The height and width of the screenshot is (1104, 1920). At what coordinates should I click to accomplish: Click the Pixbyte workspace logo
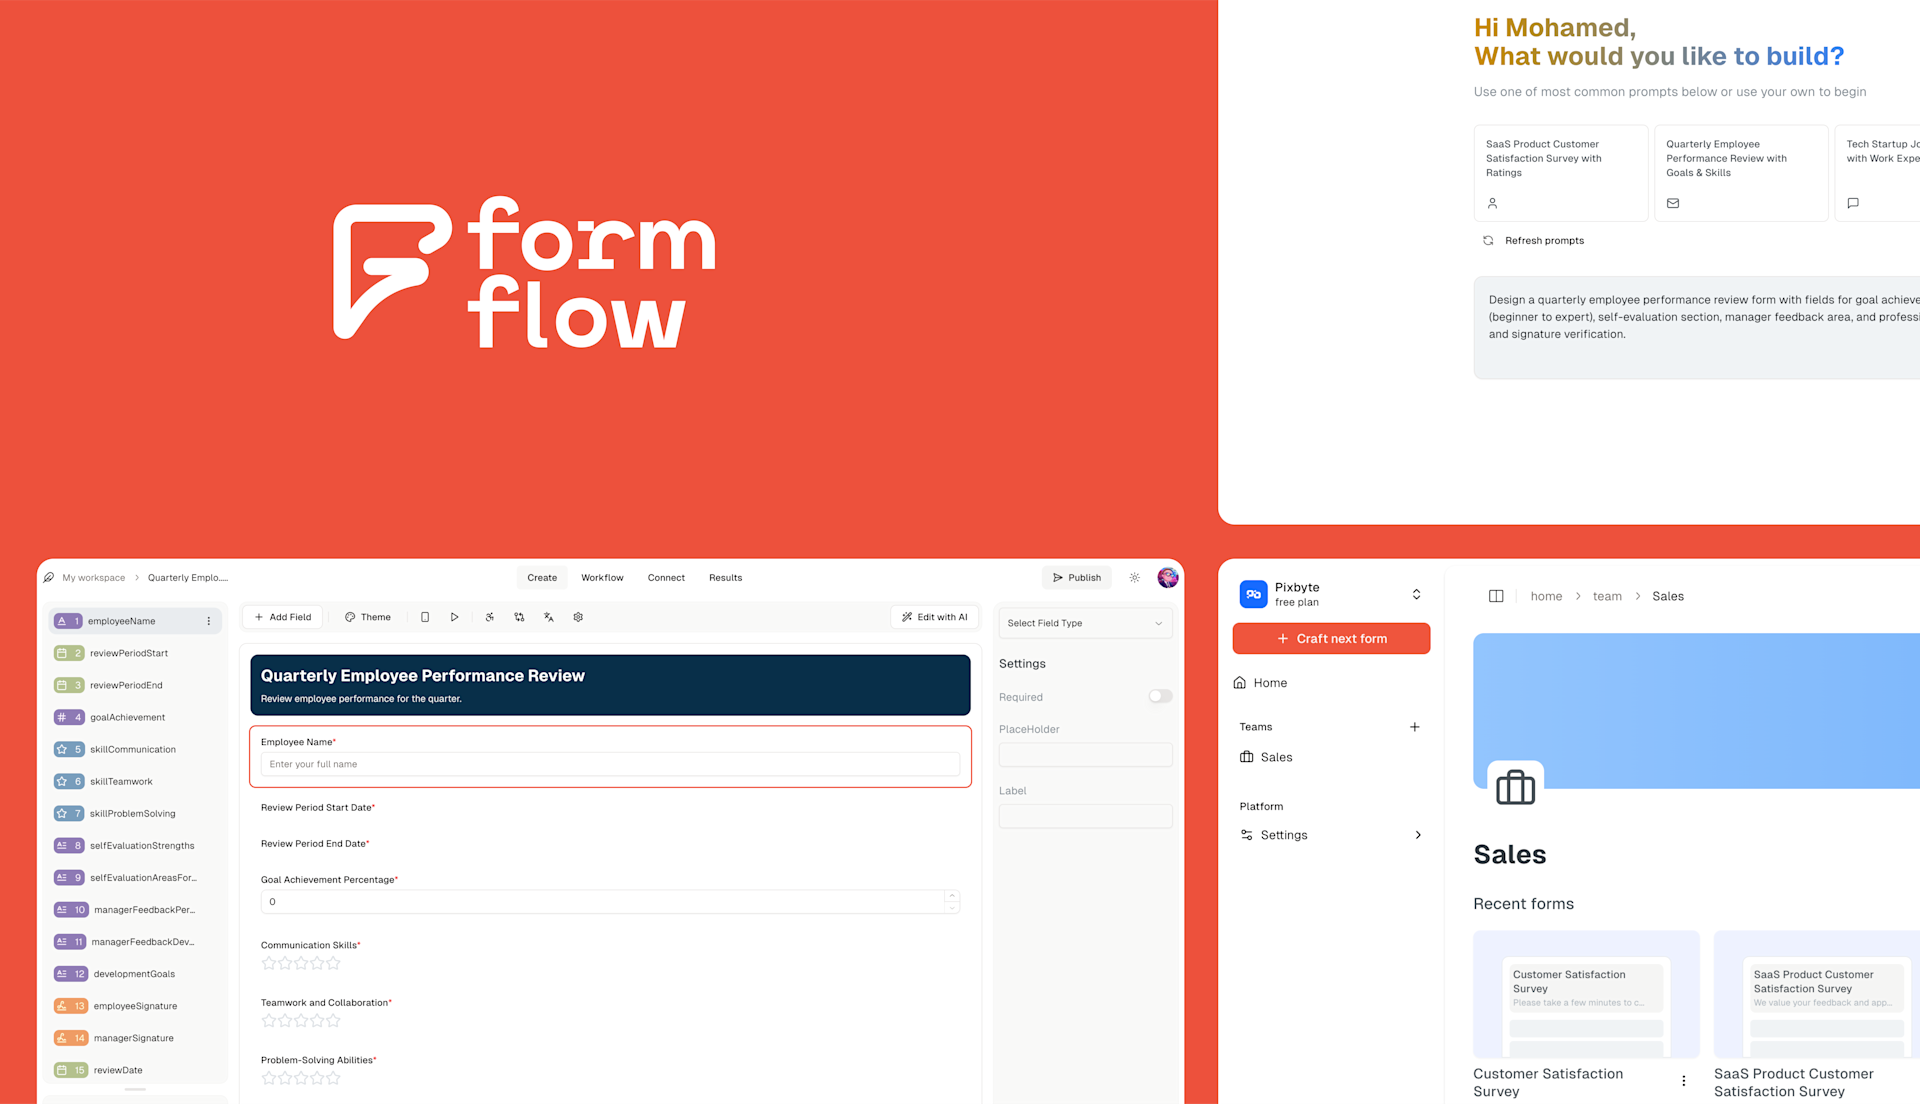1254,594
